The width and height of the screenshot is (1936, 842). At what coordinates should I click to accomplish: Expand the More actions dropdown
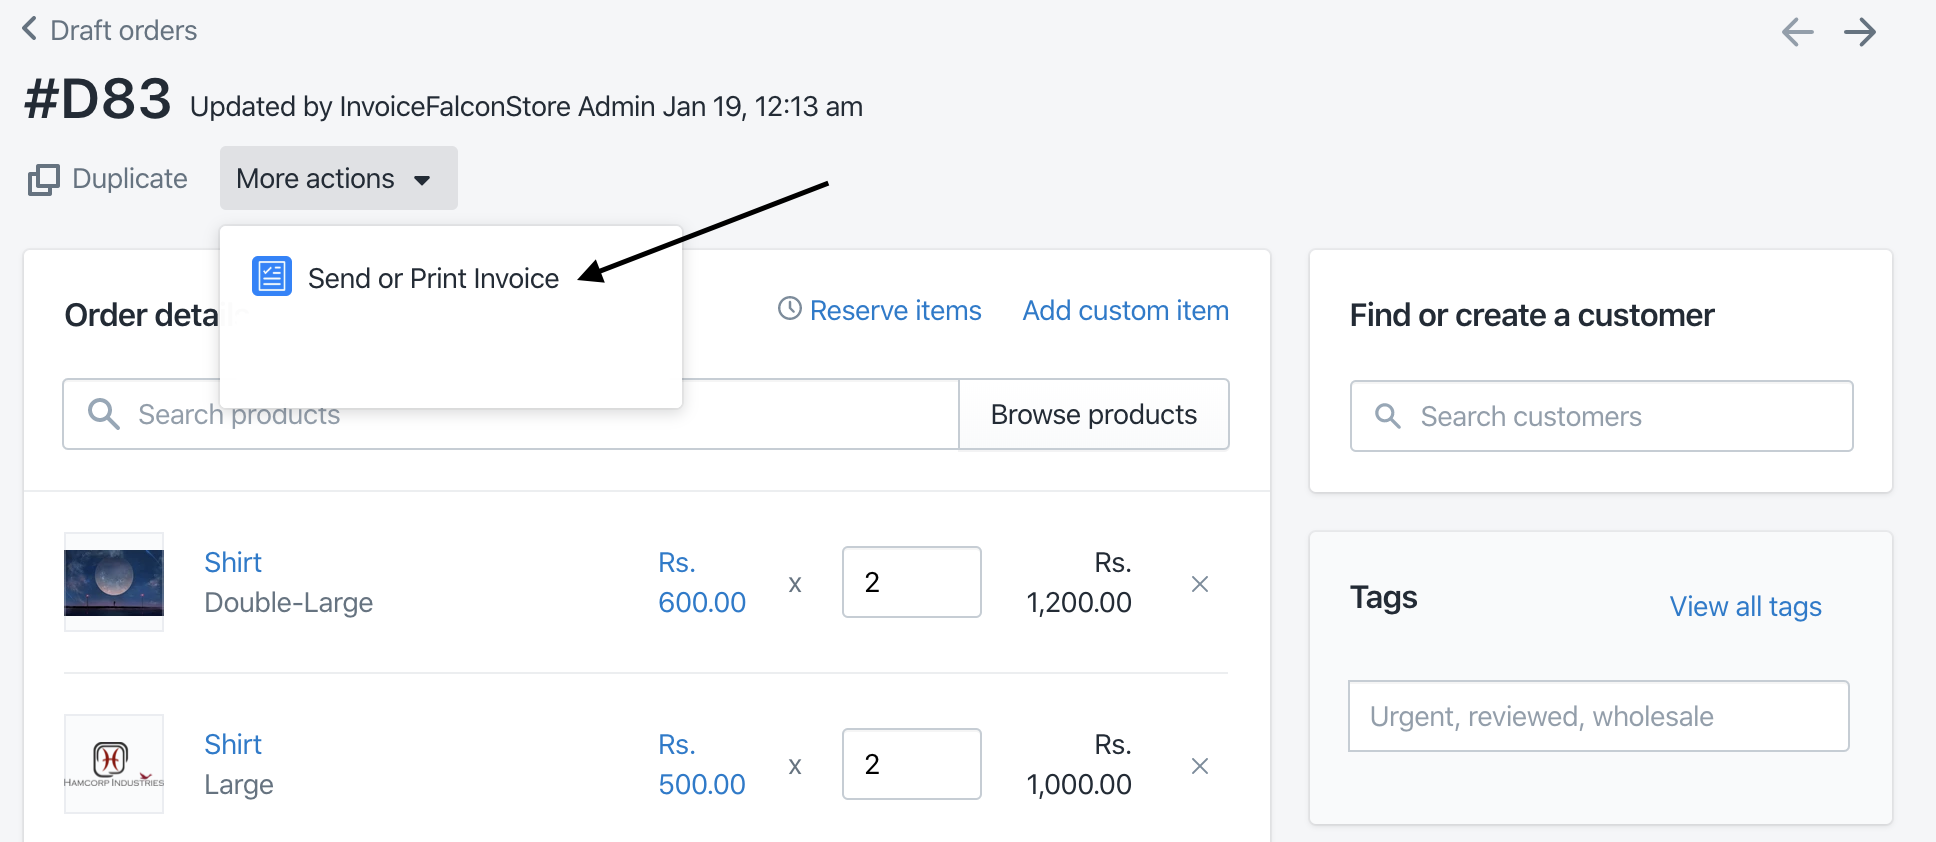339,178
